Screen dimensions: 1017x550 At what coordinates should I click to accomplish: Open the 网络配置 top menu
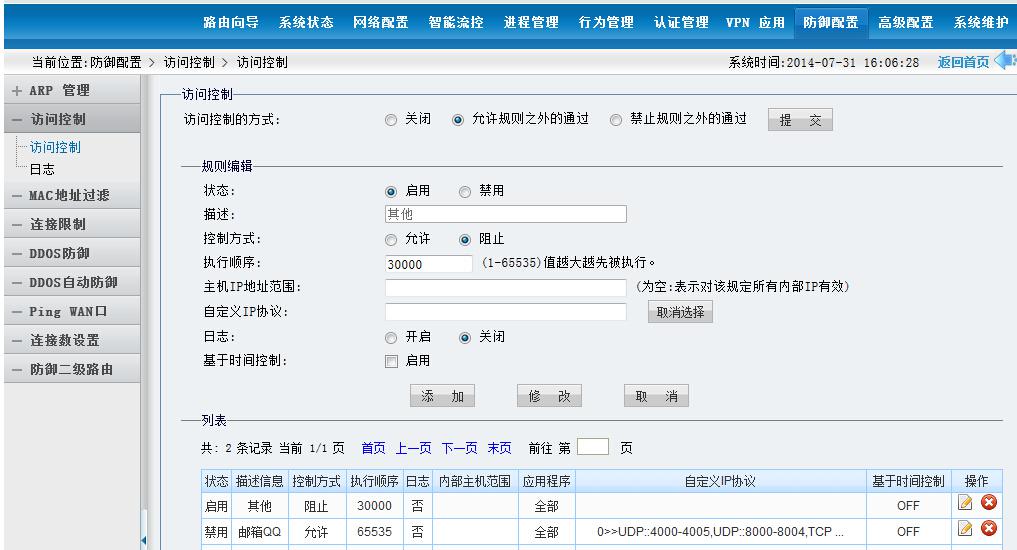click(x=381, y=22)
